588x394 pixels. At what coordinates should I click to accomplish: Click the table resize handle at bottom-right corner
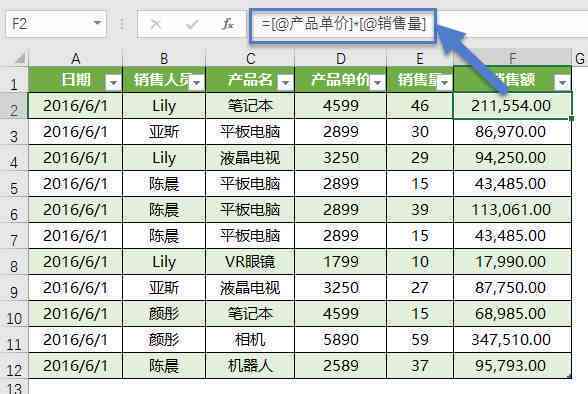(569, 376)
